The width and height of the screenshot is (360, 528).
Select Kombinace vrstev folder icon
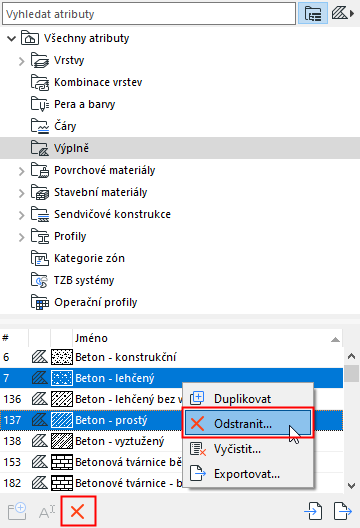pos(40,82)
